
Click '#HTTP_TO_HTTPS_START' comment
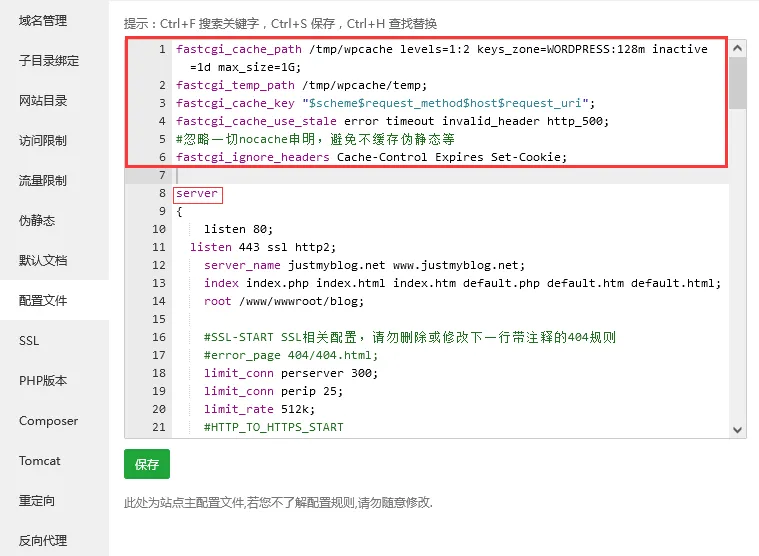tap(273, 427)
